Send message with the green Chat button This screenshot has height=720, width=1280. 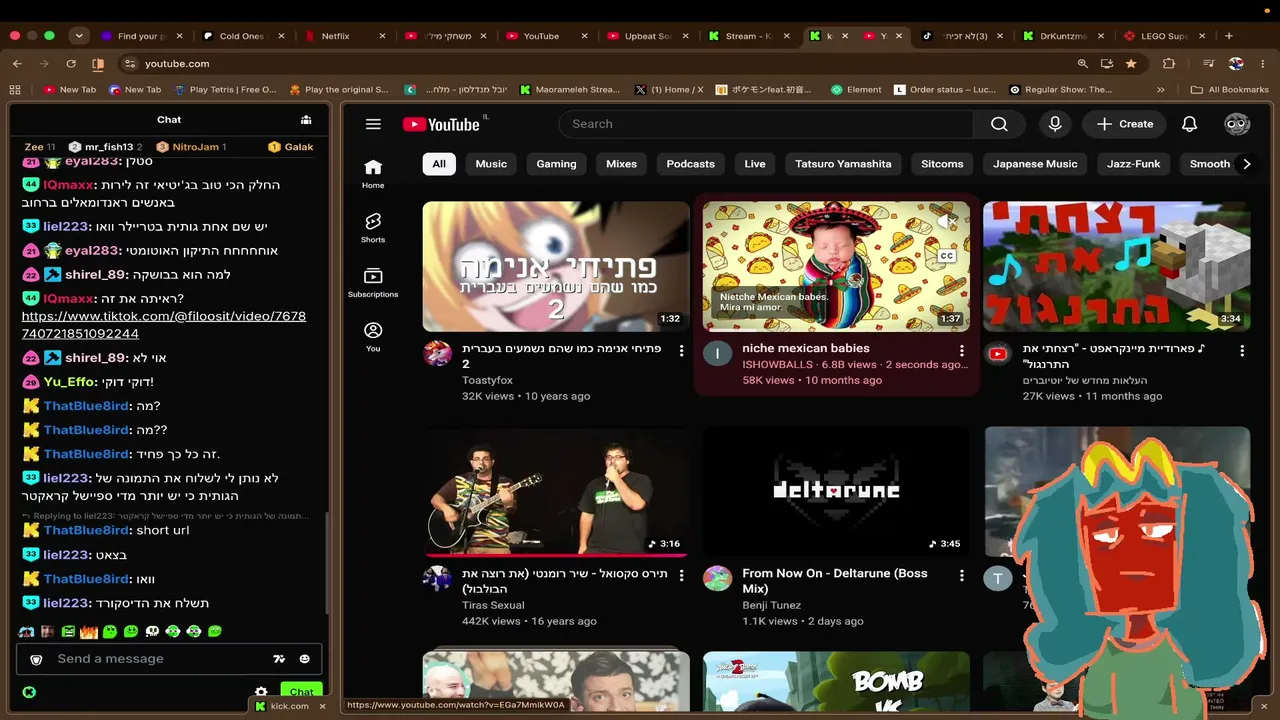coord(301,691)
